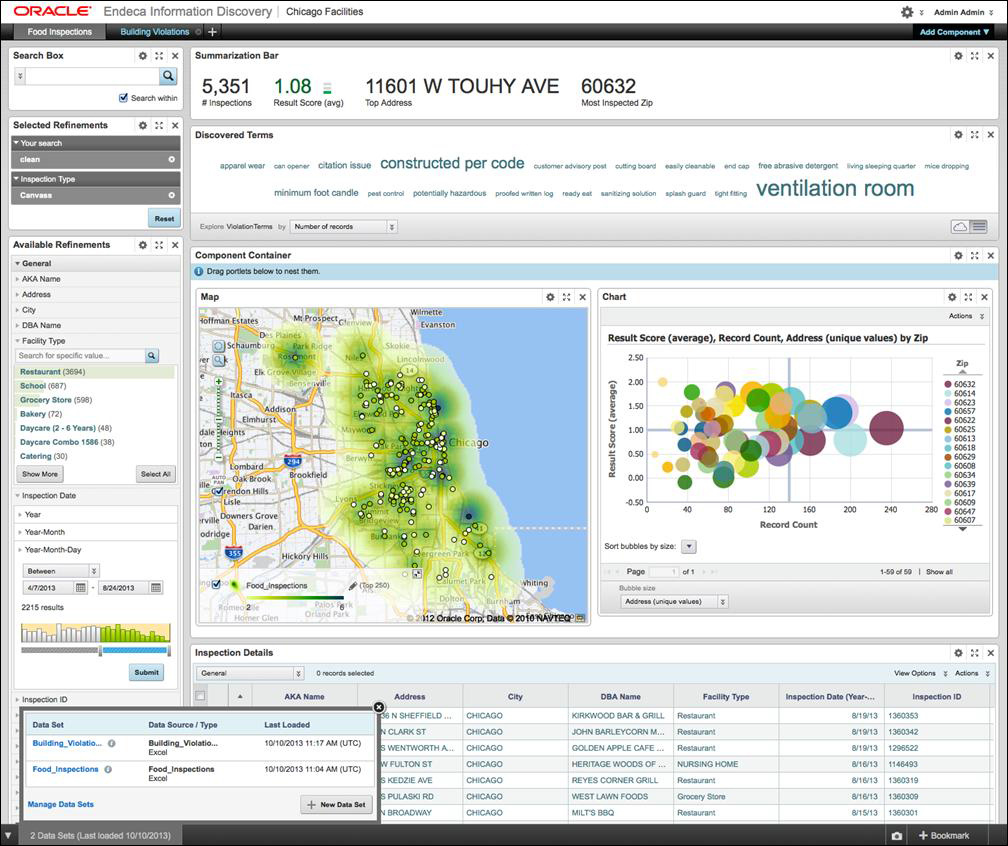Open the Chart panel settings gear

coord(952,297)
